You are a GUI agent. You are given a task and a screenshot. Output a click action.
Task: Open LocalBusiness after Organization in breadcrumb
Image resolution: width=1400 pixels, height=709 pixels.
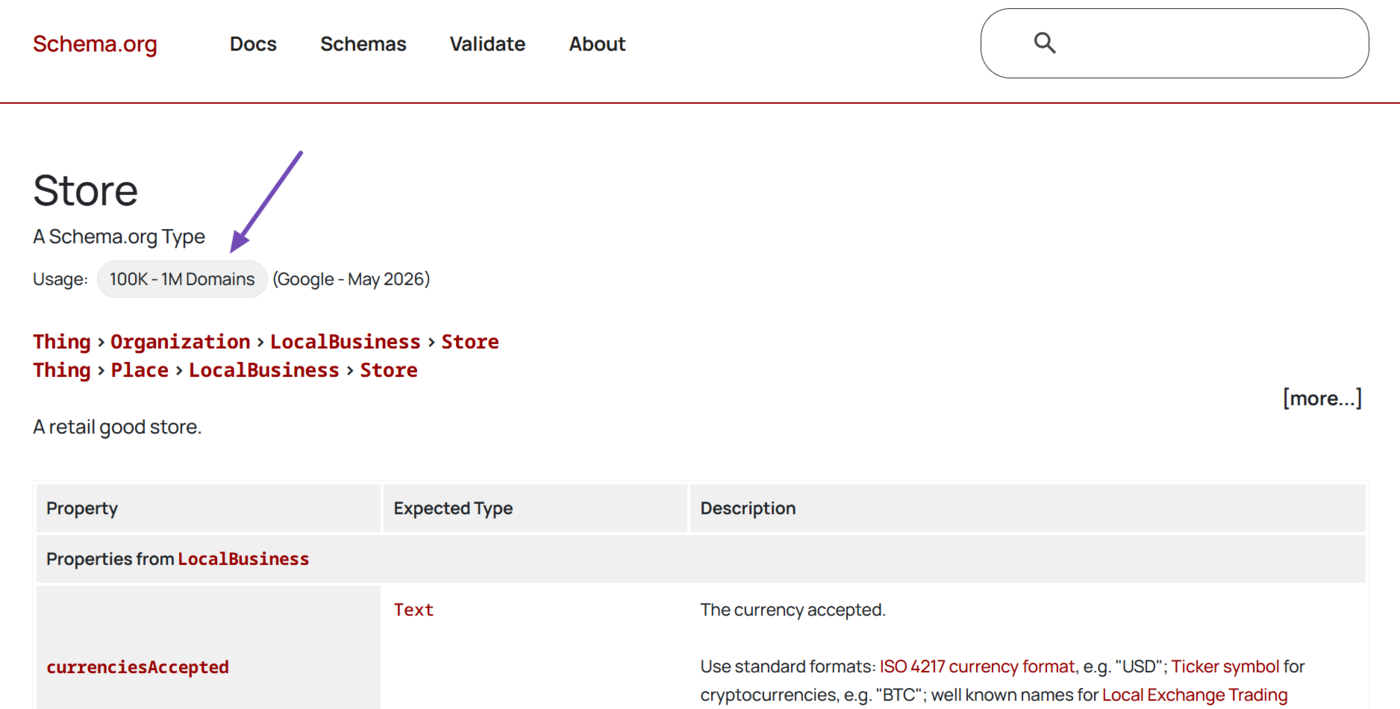pyautogui.click(x=345, y=341)
